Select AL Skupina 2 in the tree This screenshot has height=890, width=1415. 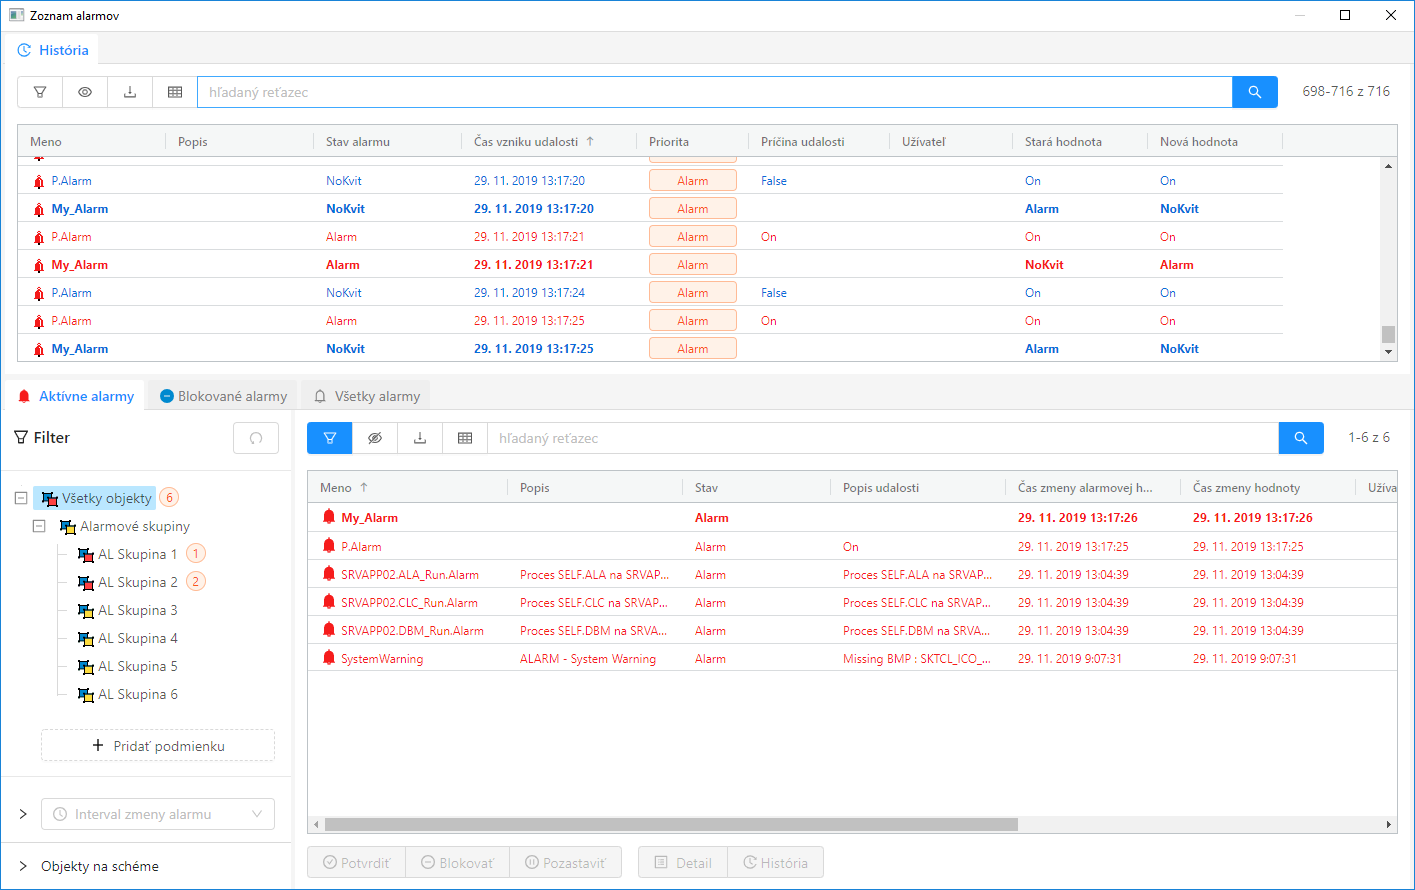[x=138, y=582]
